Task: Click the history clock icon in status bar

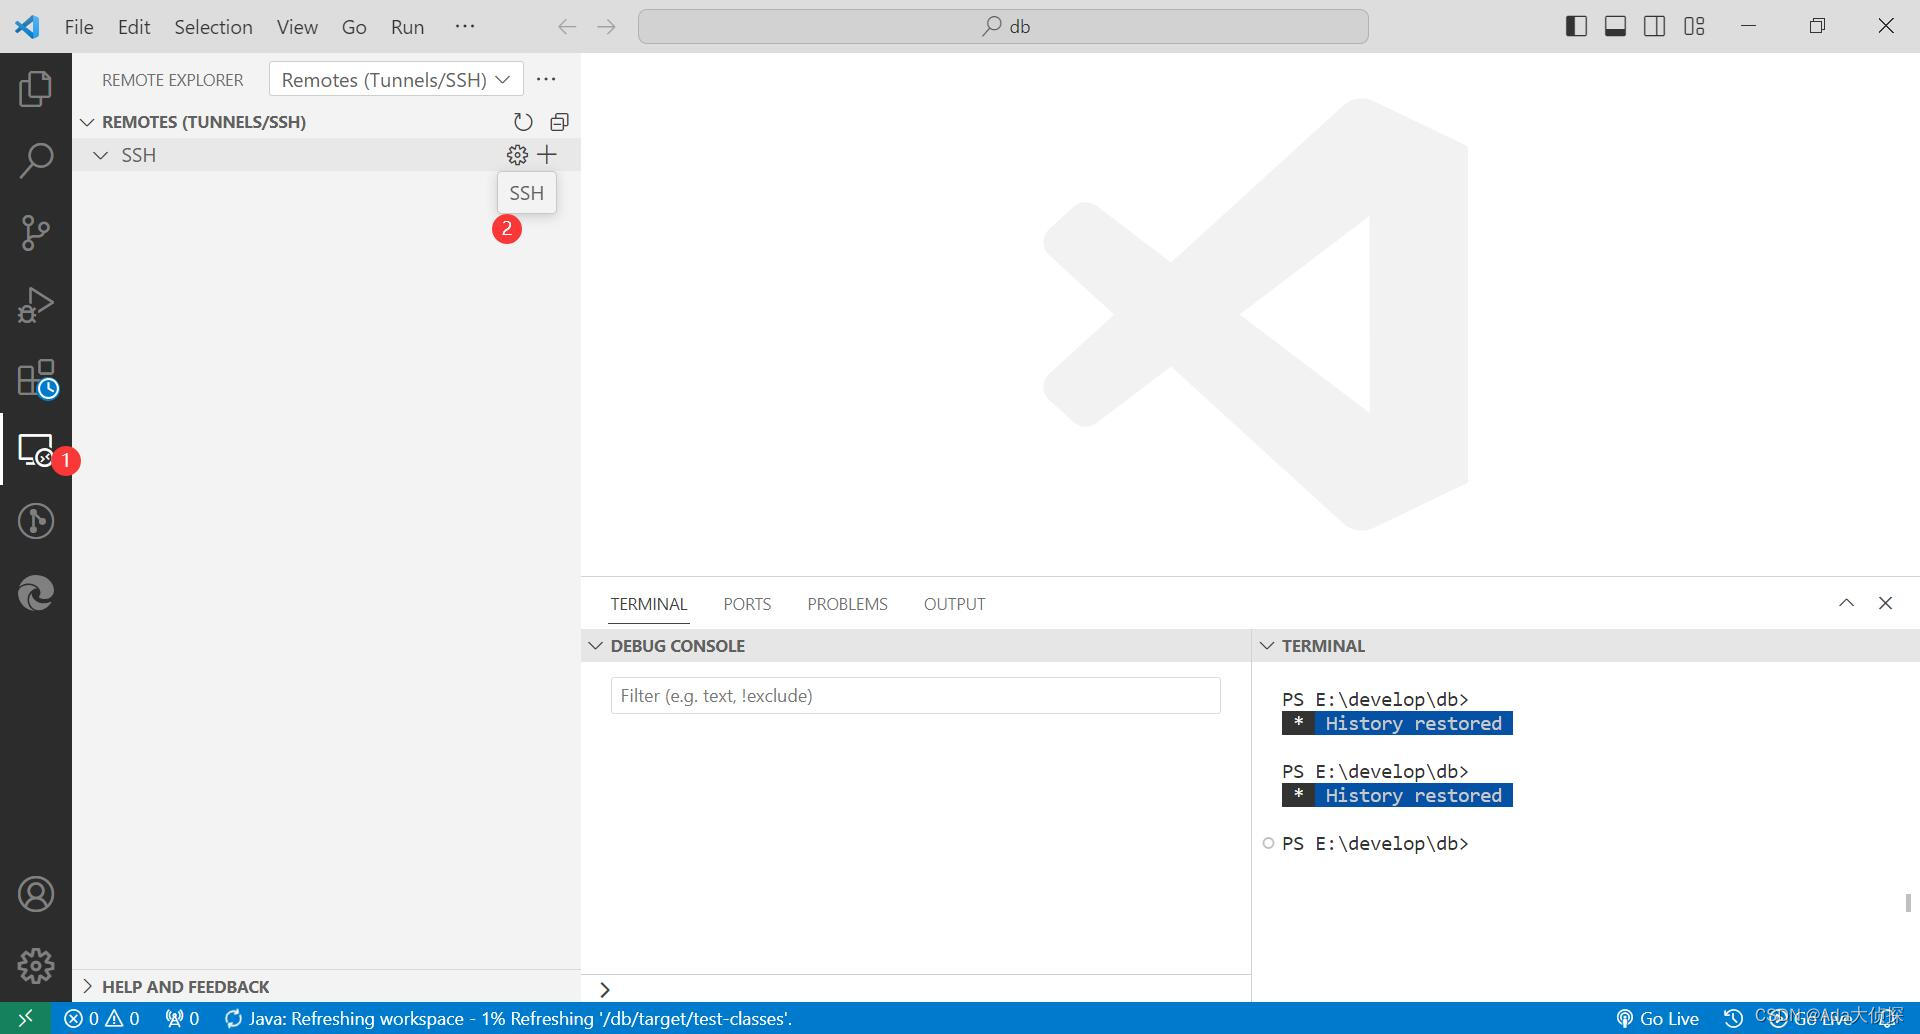Action: click(1733, 1018)
